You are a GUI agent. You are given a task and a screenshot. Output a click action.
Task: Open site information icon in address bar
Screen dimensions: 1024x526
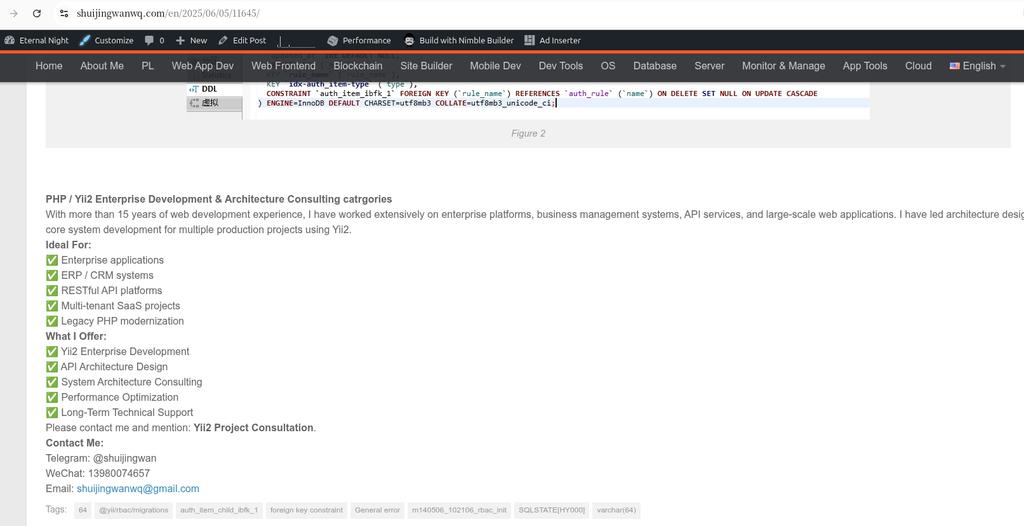63,13
